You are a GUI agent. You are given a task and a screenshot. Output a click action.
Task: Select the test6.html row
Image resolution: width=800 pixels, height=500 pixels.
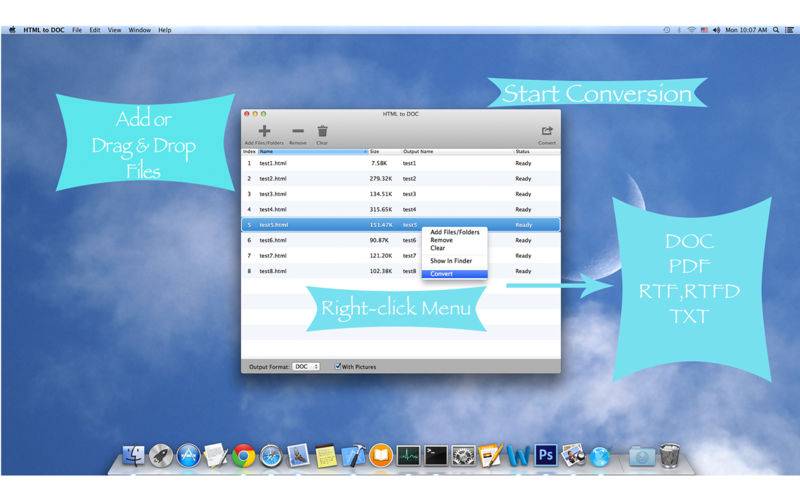click(x=401, y=240)
